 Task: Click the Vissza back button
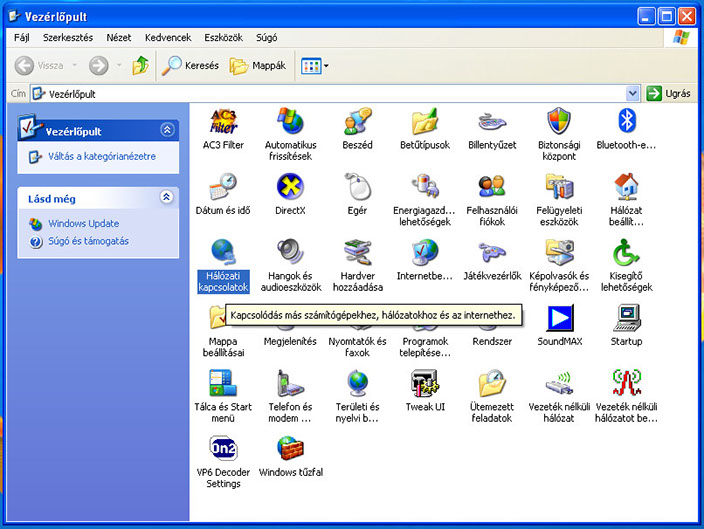39,66
